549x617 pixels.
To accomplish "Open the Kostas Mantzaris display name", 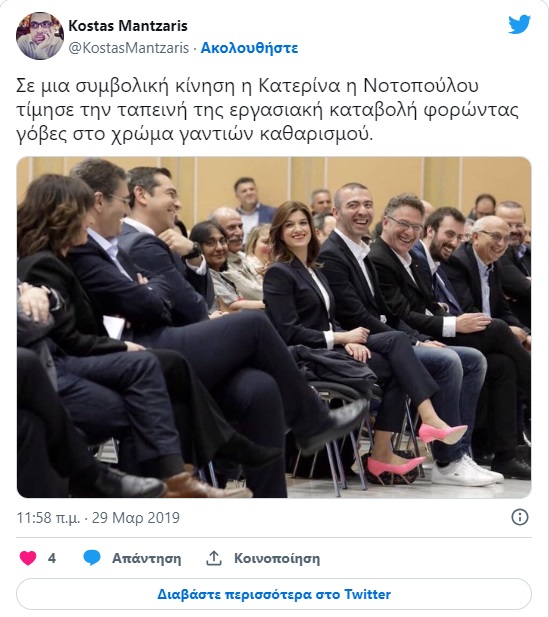I will [x=128, y=26].
